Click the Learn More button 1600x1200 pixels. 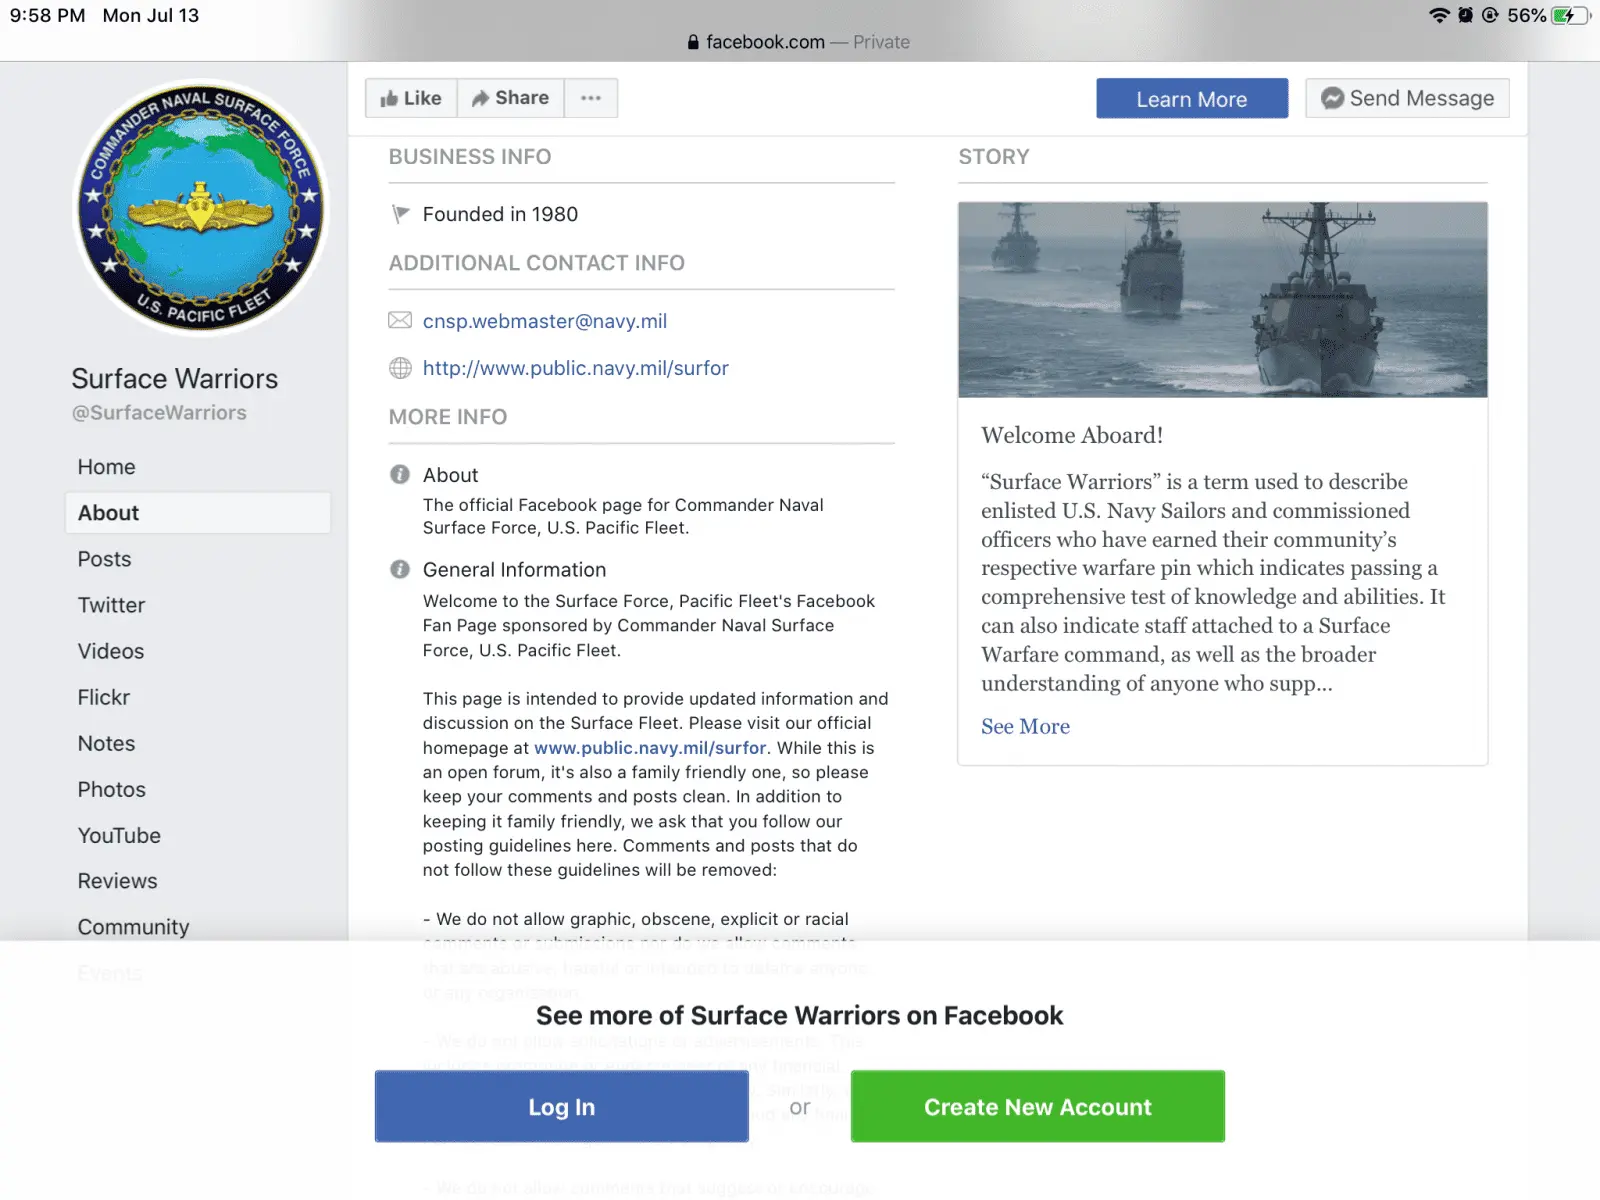pos(1192,99)
